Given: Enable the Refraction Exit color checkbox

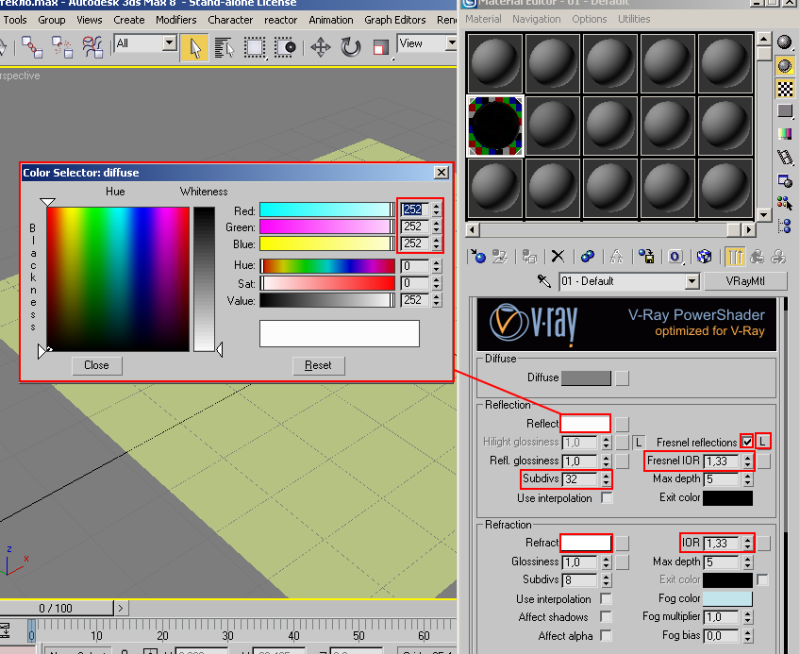Looking at the screenshot, I should [763, 580].
